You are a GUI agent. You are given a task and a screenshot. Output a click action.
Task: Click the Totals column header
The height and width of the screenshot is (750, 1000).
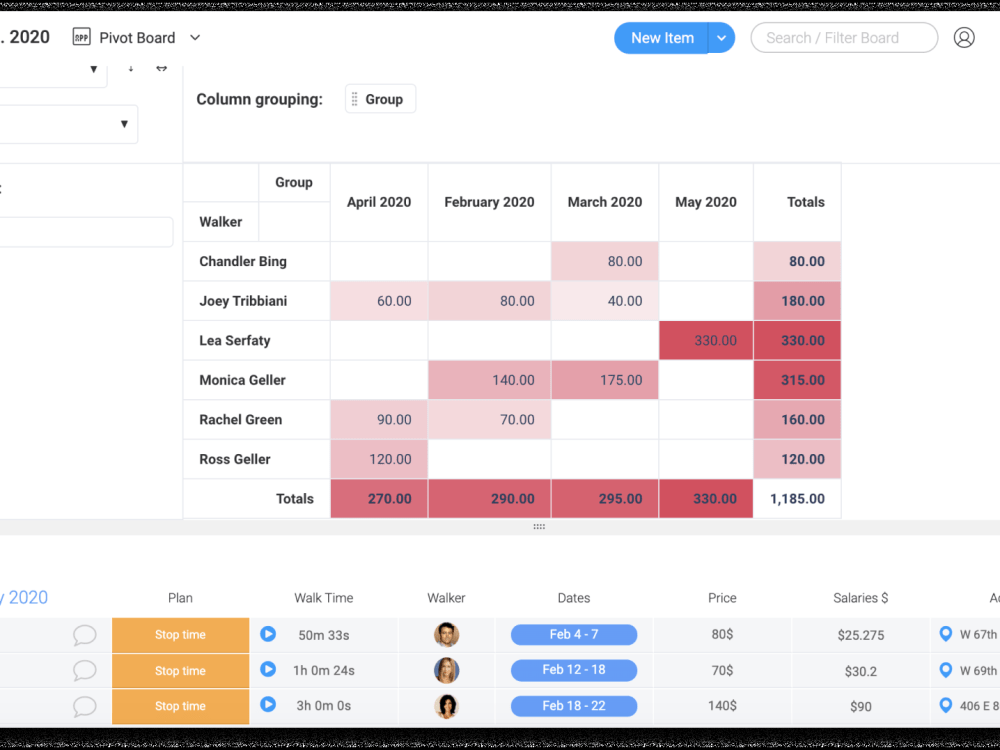tap(797, 202)
